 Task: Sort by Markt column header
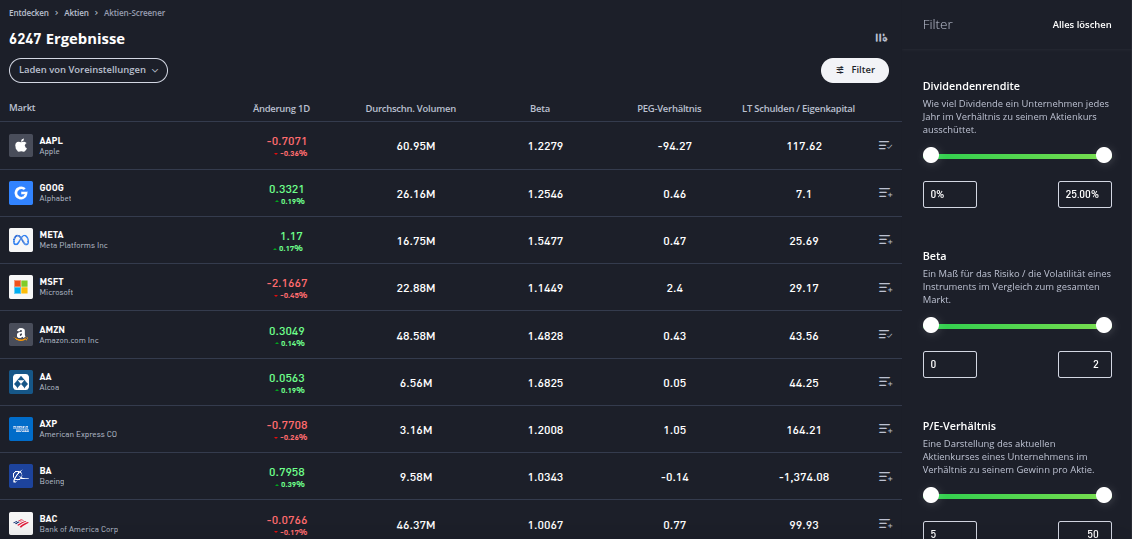[x=22, y=108]
